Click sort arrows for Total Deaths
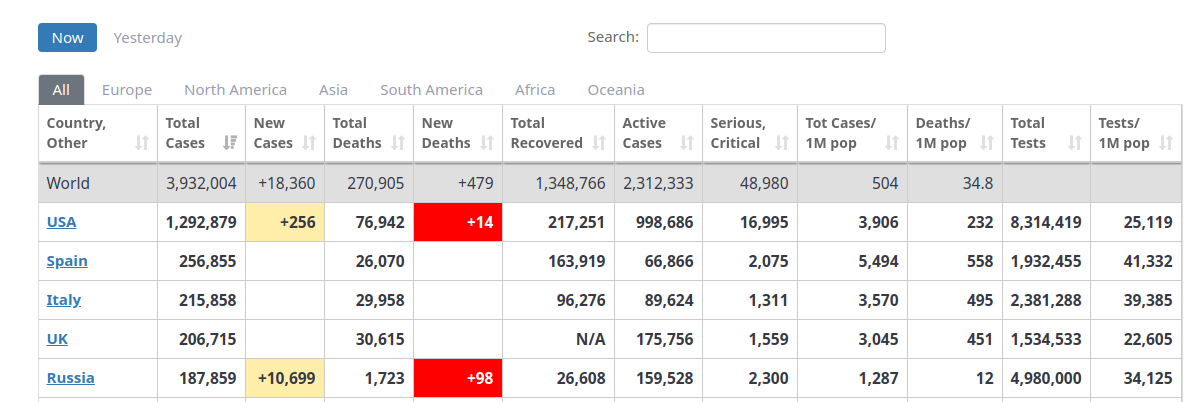Screen dimensions: 1189x402 click(x=398, y=143)
